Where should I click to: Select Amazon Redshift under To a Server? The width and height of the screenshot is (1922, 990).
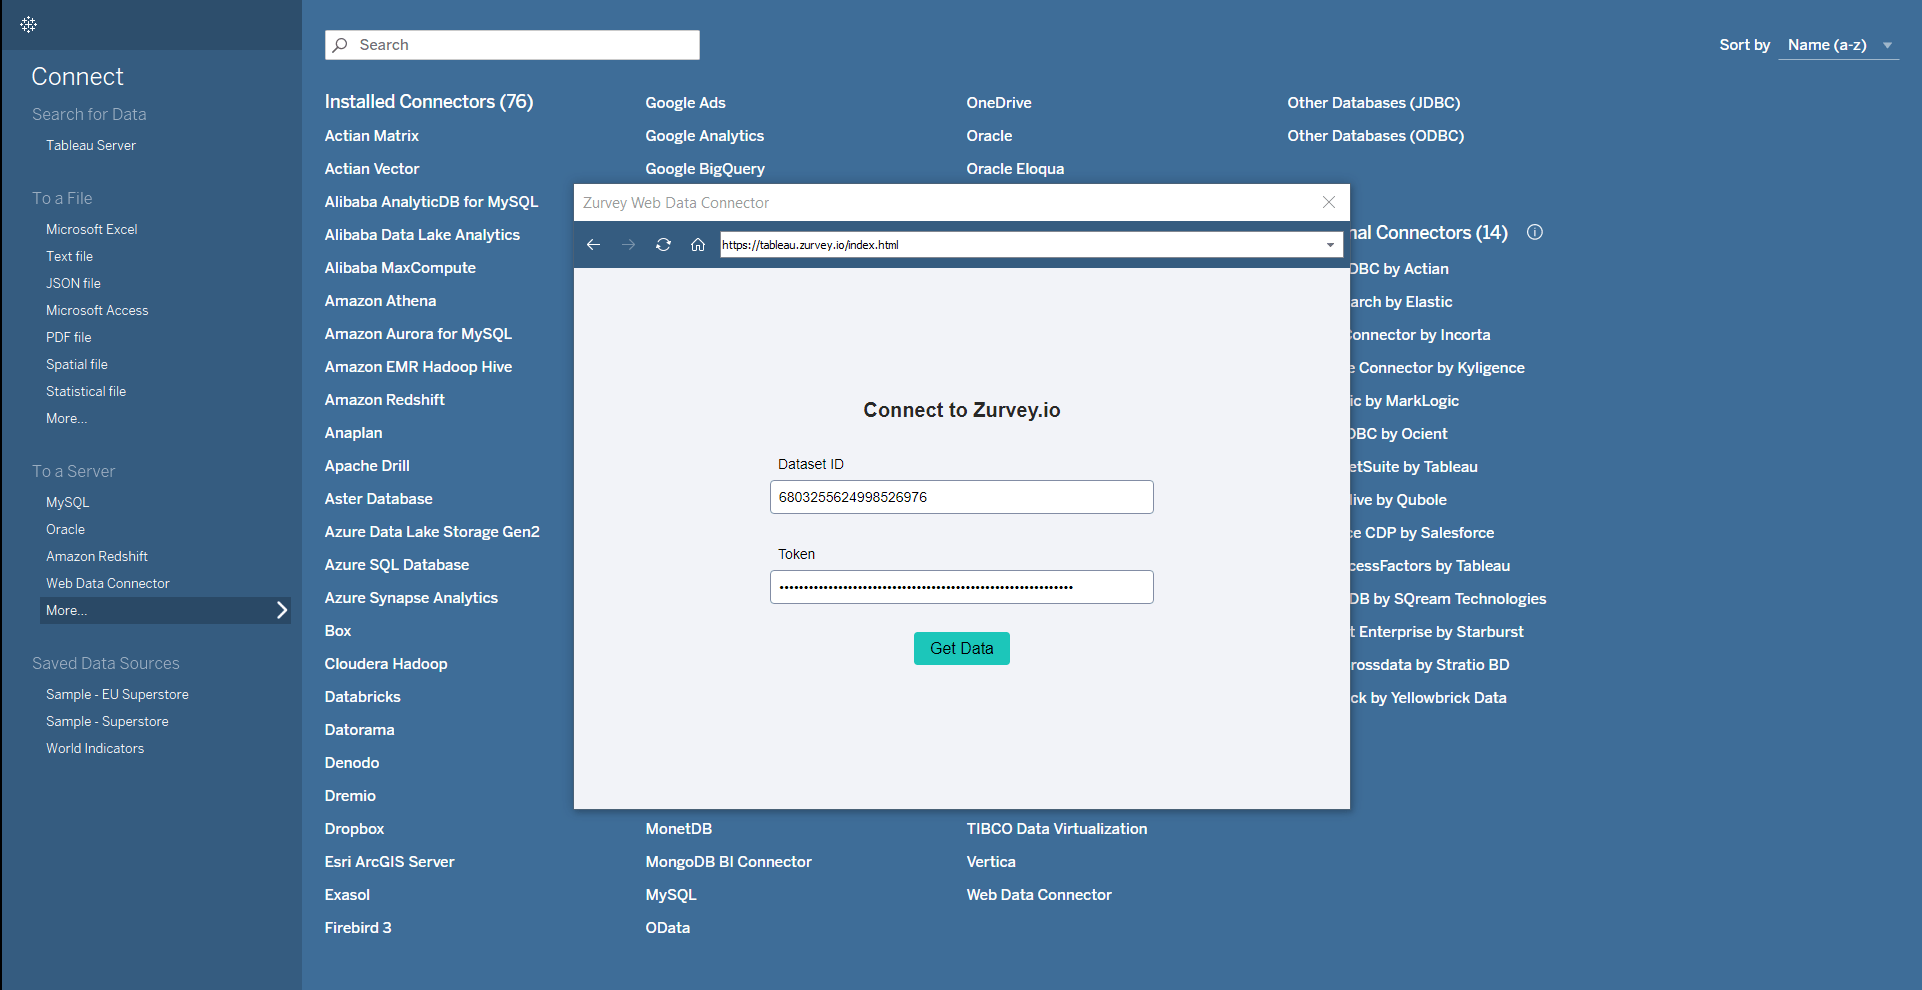tap(97, 556)
